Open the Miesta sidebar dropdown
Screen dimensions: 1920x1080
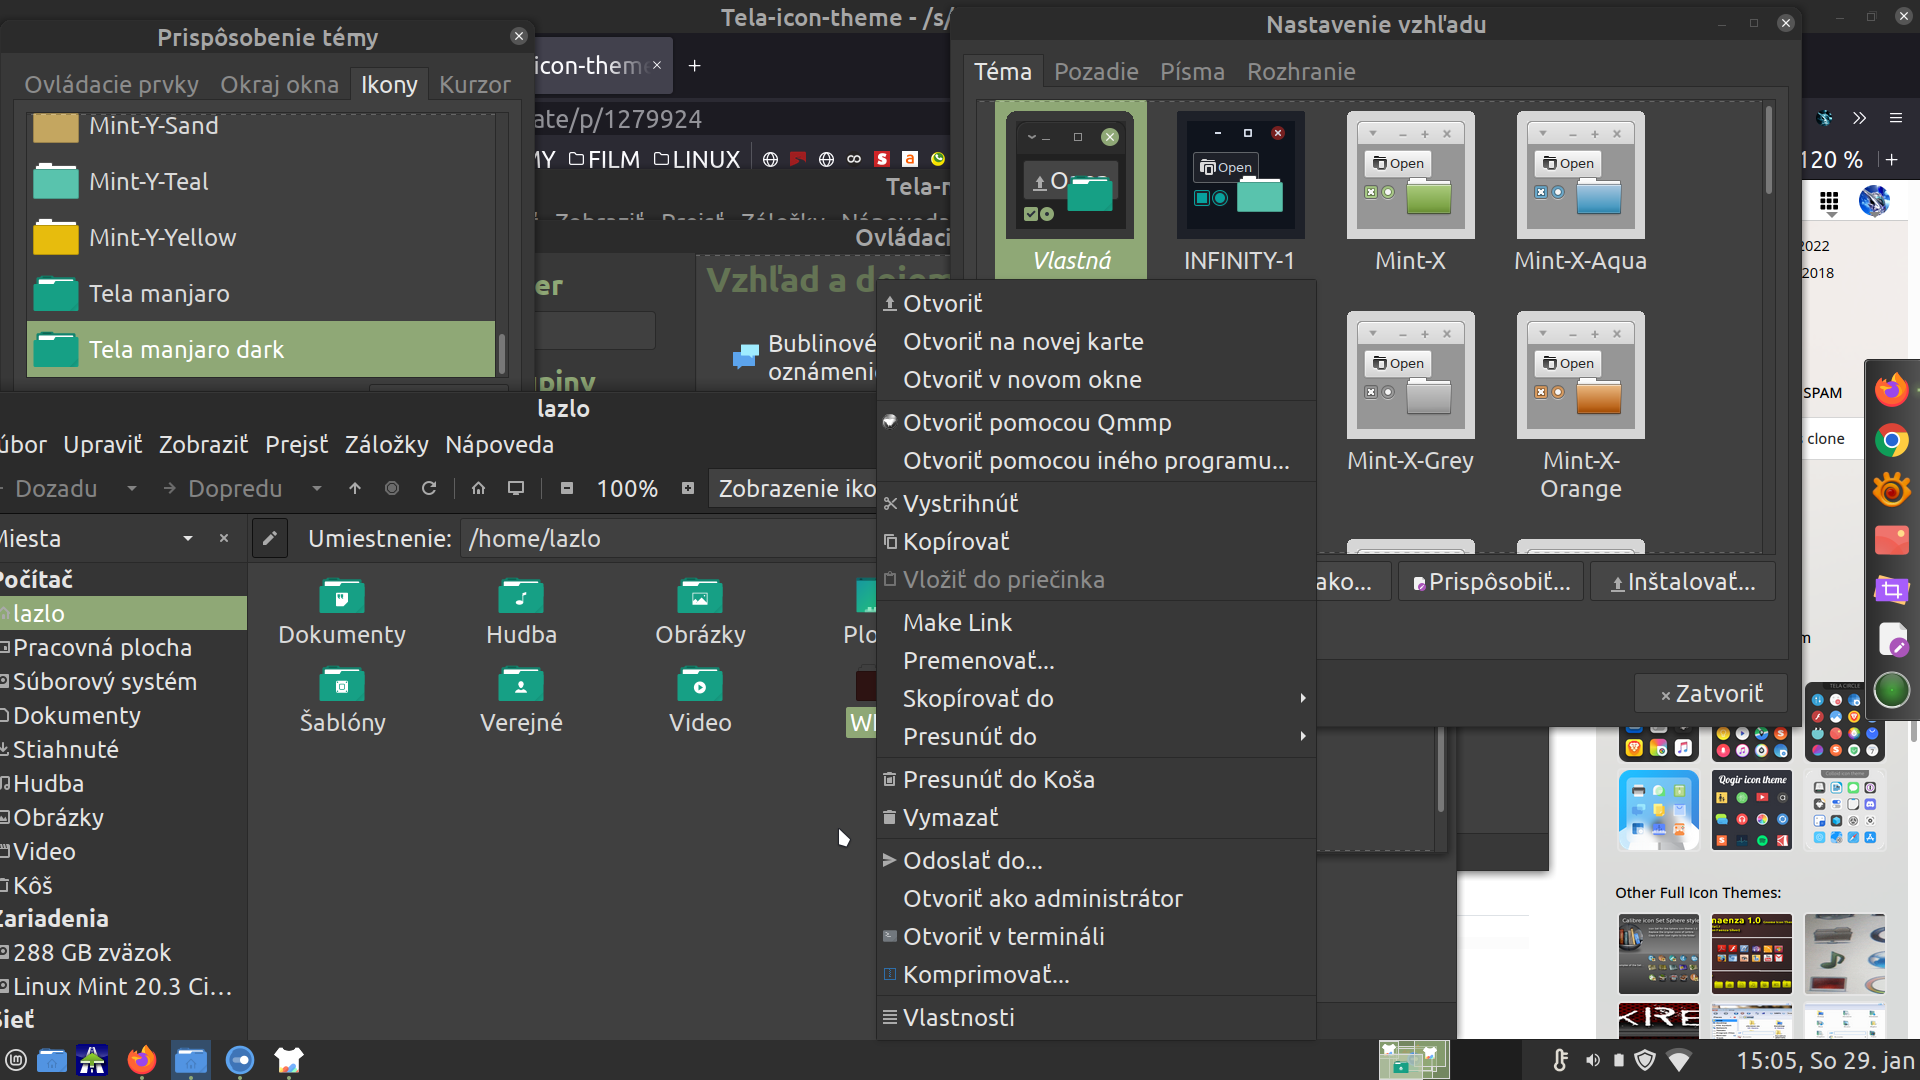[x=188, y=538]
